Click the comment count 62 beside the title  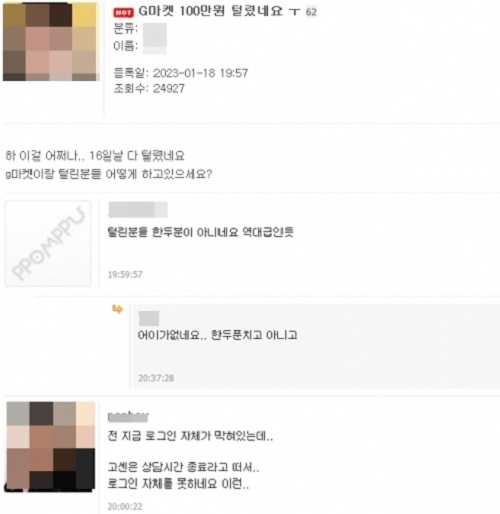(311, 12)
